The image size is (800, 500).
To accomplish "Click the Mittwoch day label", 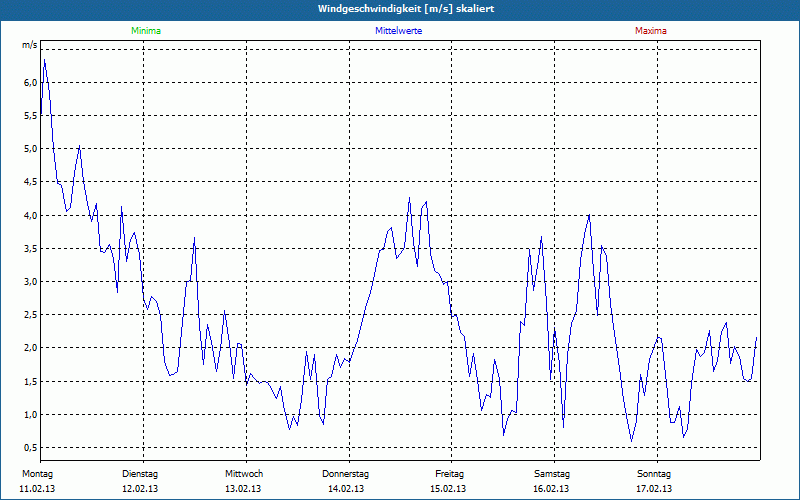I will [x=244, y=474].
